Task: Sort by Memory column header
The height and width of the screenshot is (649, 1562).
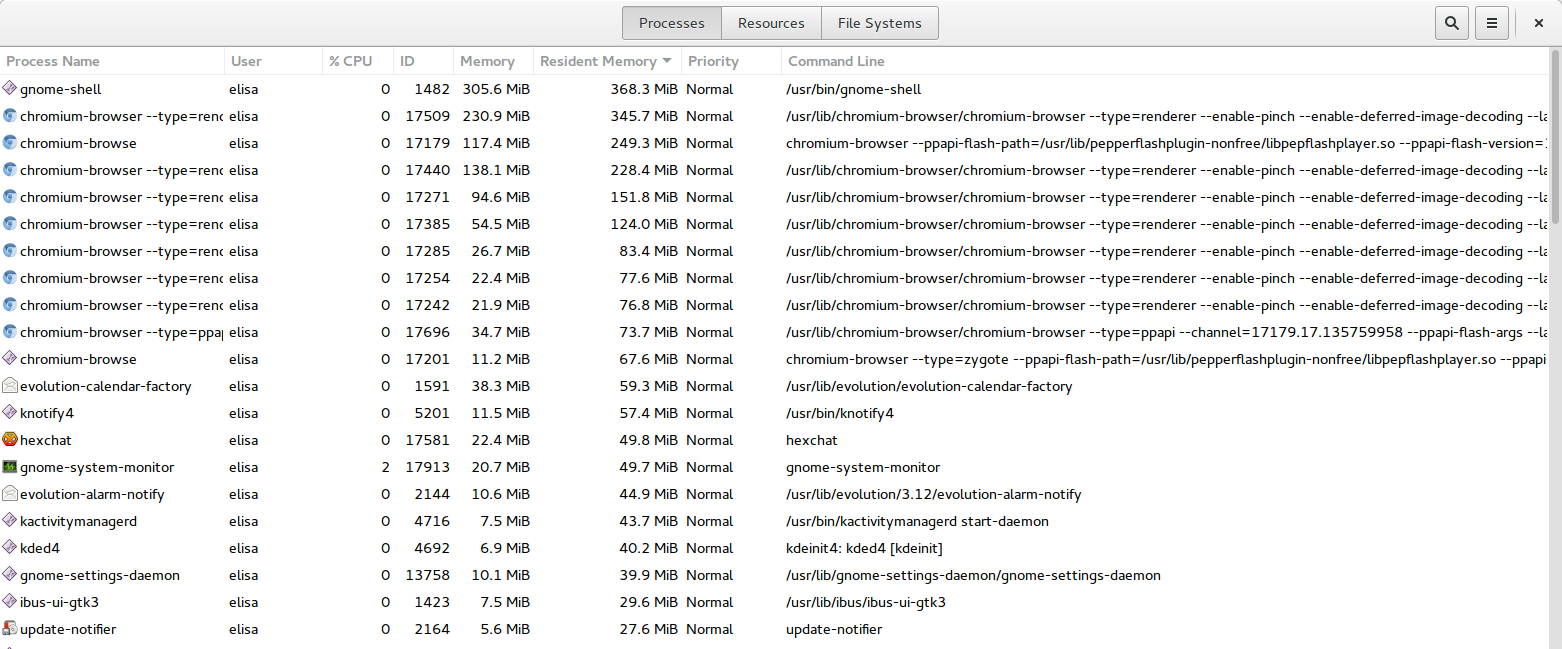Action: click(x=493, y=61)
